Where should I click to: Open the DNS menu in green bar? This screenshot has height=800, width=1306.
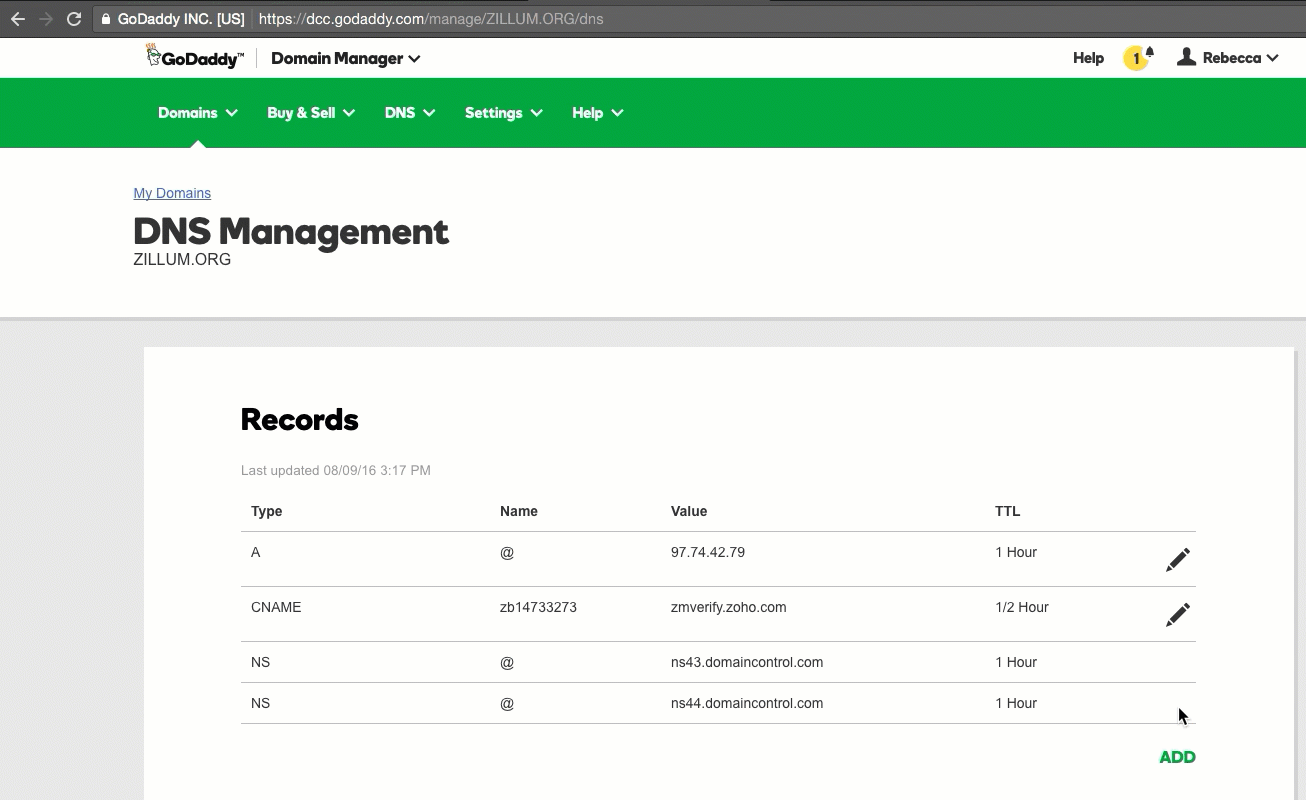[409, 113]
